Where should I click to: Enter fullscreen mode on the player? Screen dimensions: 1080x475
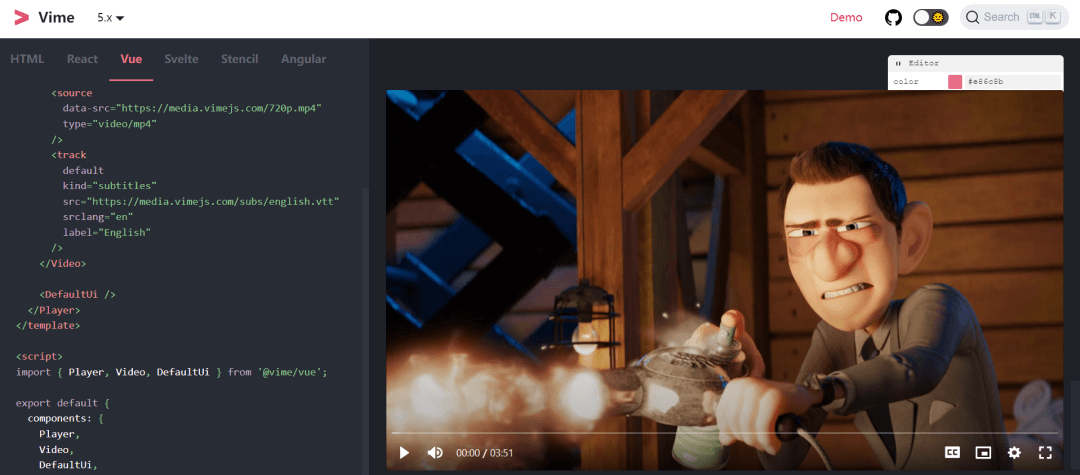[x=1045, y=452]
